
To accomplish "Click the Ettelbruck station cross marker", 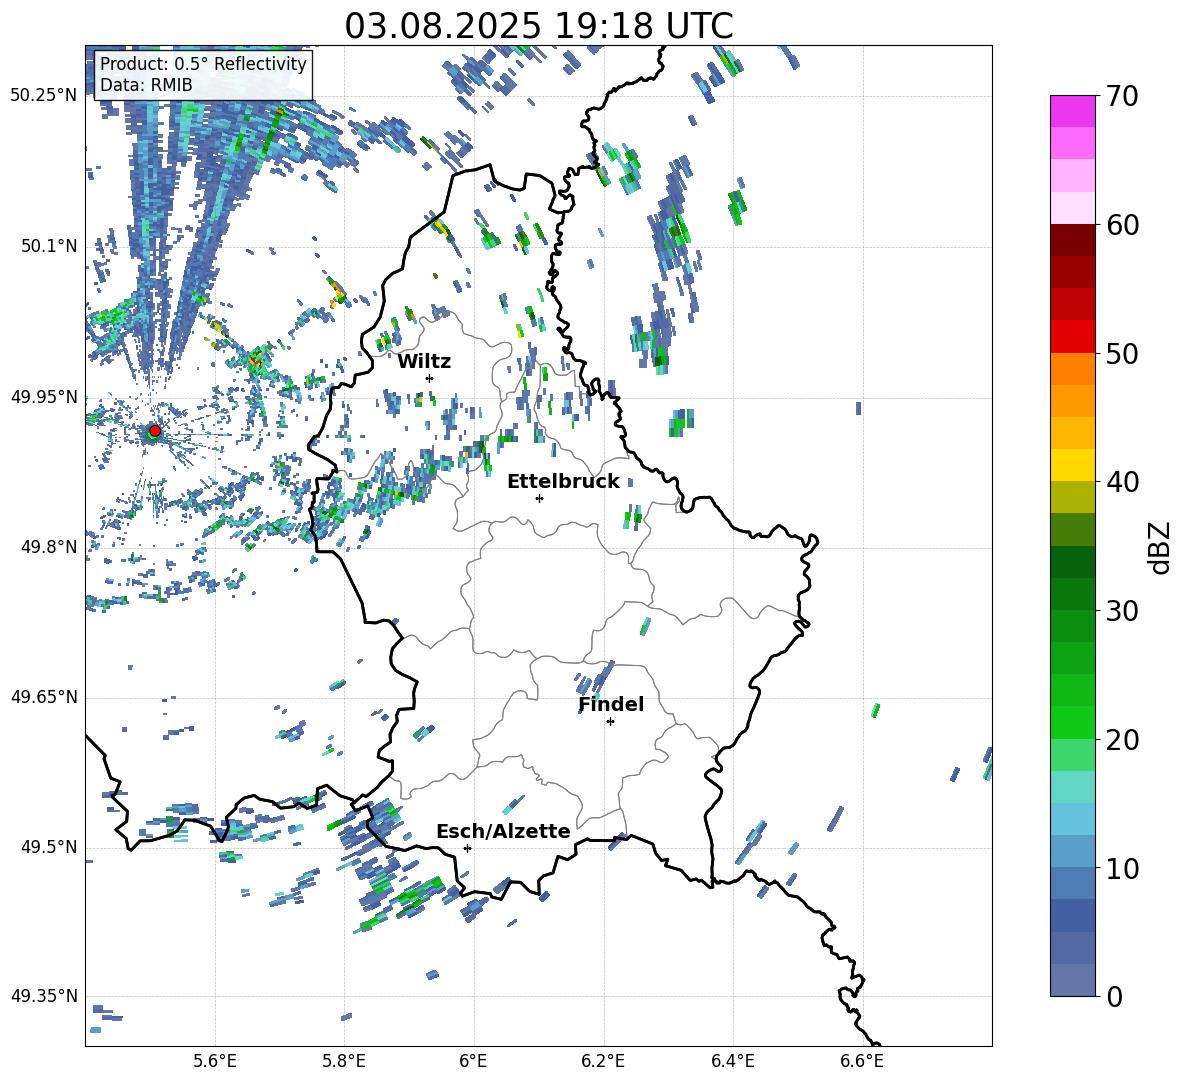I will [539, 498].
